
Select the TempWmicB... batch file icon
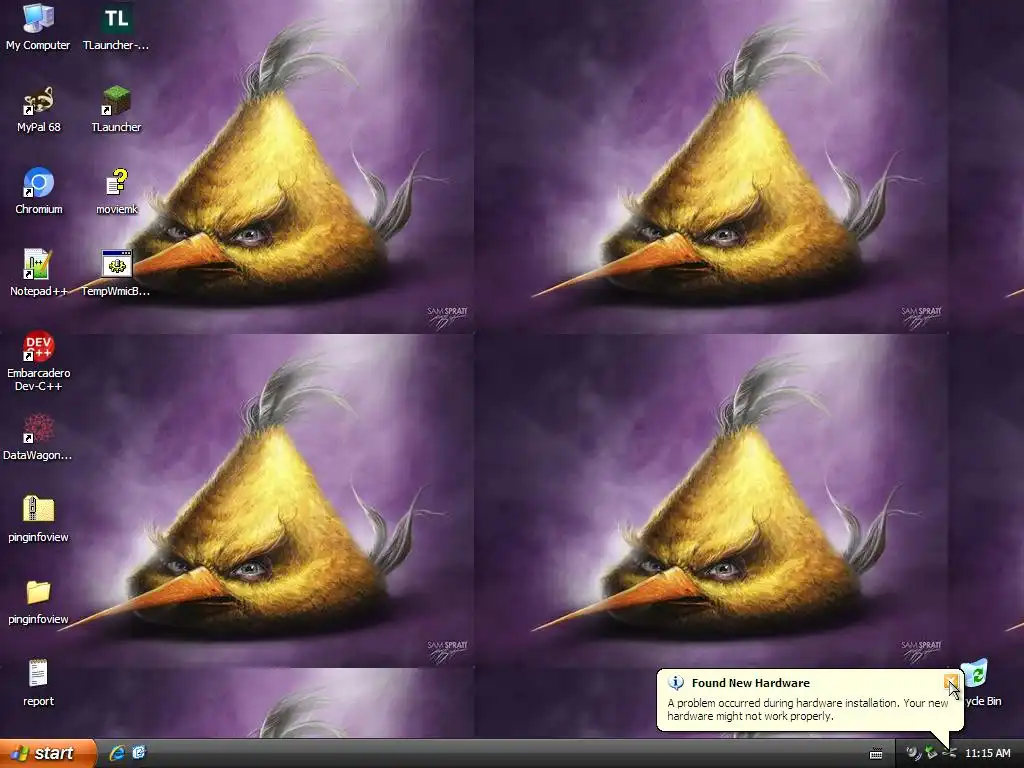click(116, 264)
